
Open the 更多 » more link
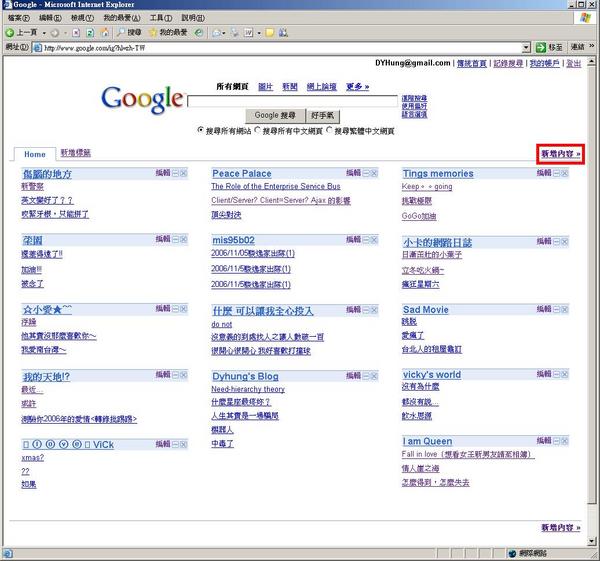point(357,86)
